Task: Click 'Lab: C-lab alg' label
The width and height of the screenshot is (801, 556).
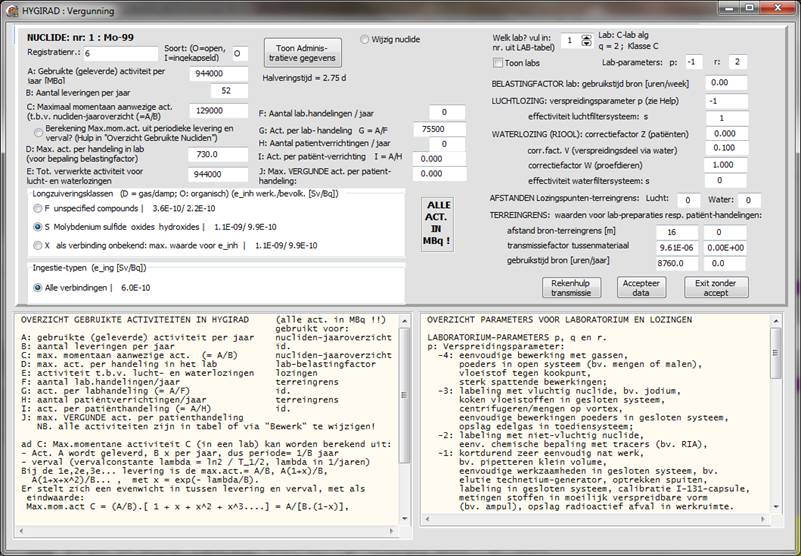Action: pos(623,35)
